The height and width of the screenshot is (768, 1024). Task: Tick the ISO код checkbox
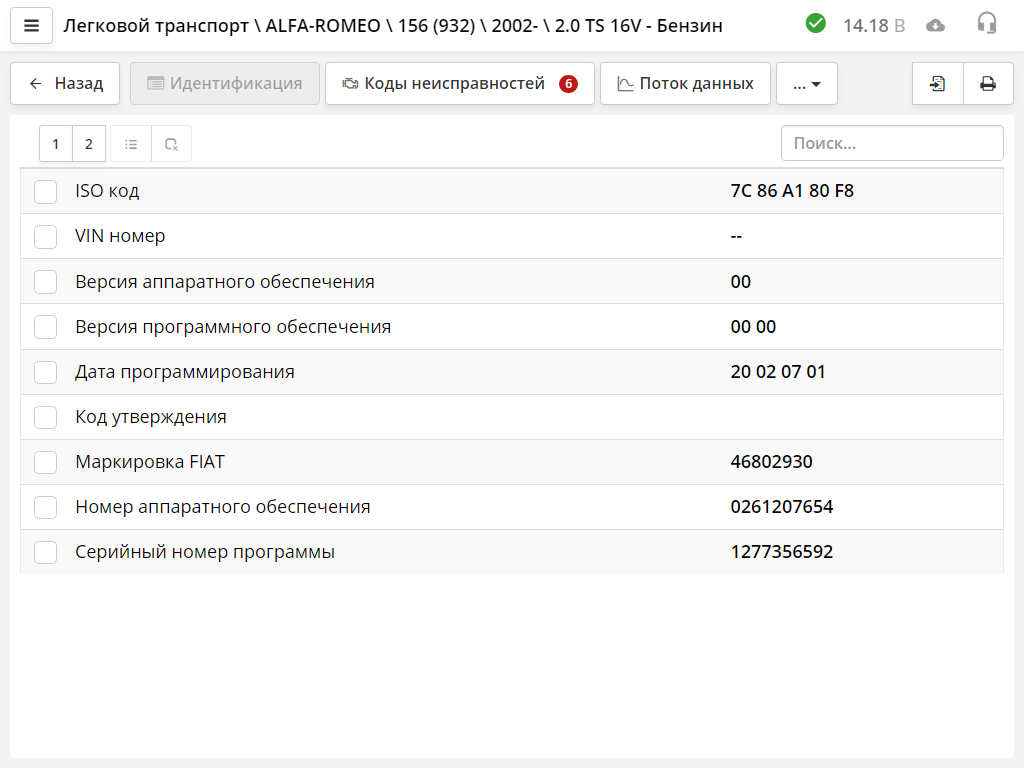46,192
